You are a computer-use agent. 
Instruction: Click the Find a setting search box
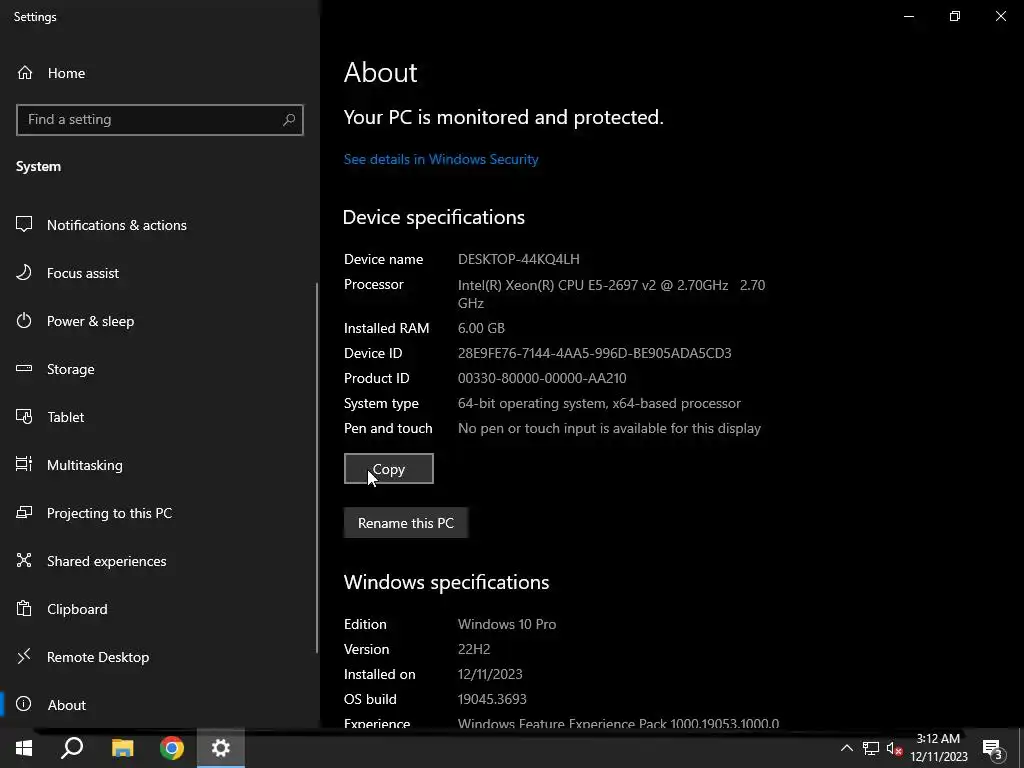pyautogui.click(x=160, y=120)
